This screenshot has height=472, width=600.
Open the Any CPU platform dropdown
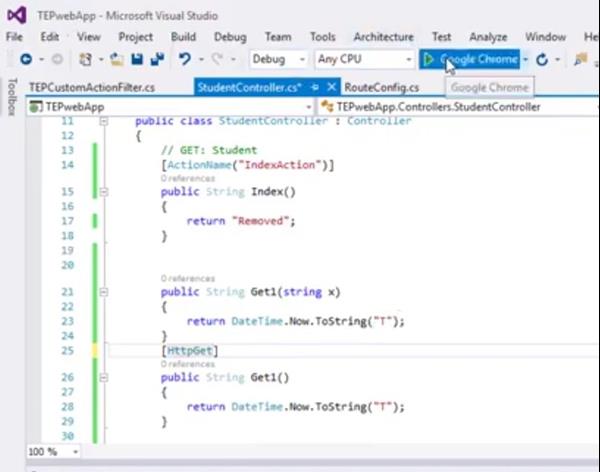click(x=363, y=60)
